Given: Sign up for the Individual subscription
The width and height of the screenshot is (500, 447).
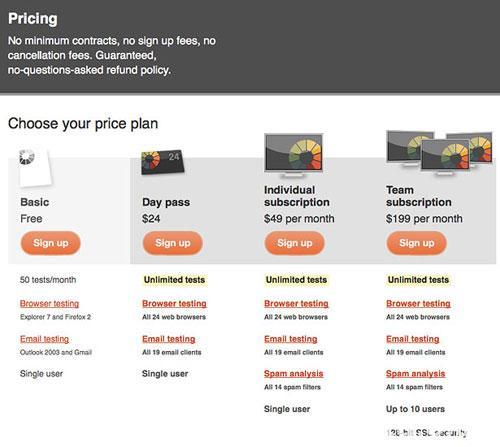Looking at the screenshot, I should coord(295,243).
